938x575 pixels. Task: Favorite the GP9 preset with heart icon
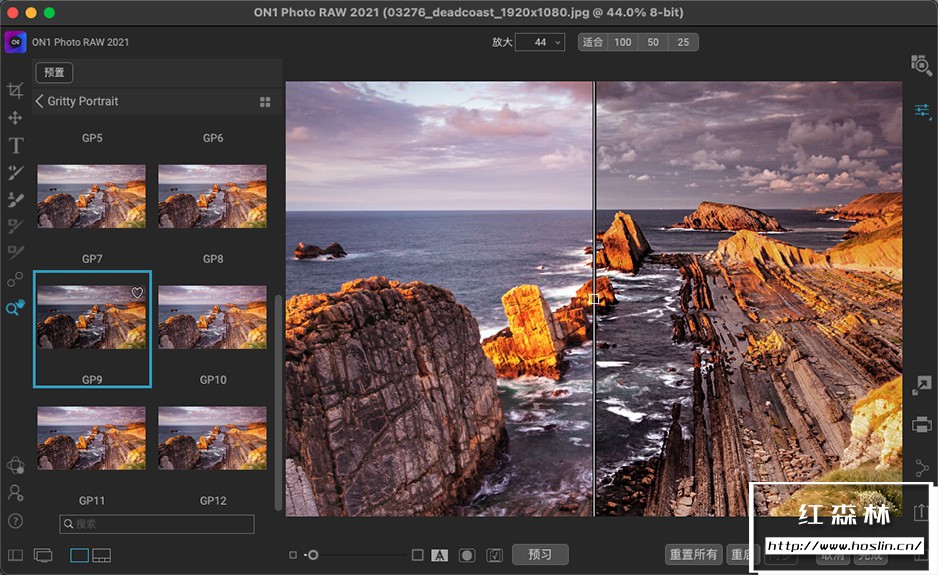(138, 293)
